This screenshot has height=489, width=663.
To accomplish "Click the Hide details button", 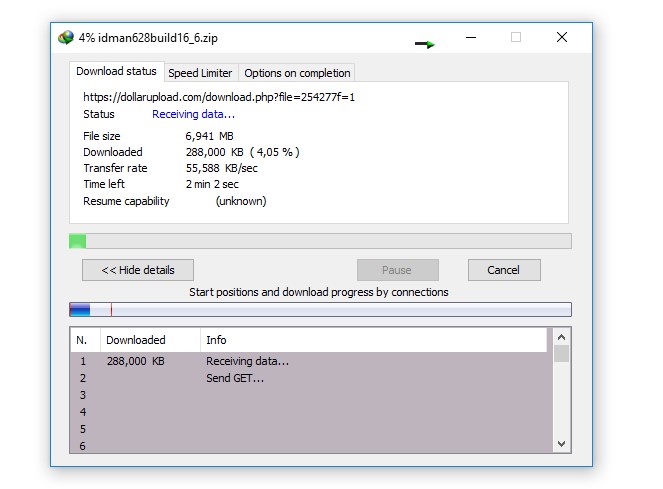I will pos(138,270).
